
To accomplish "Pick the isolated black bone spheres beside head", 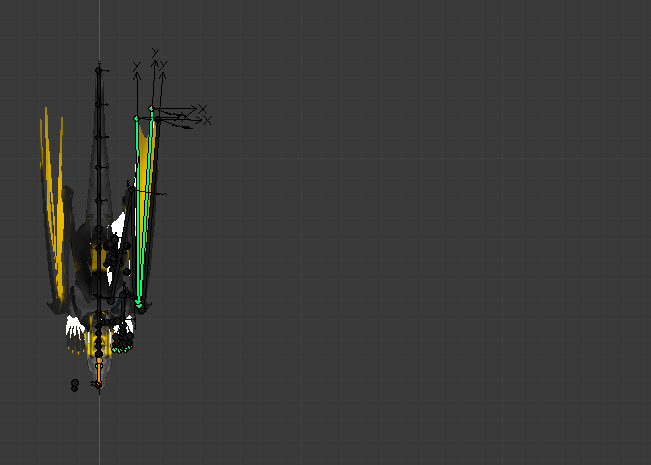I will 75,385.
